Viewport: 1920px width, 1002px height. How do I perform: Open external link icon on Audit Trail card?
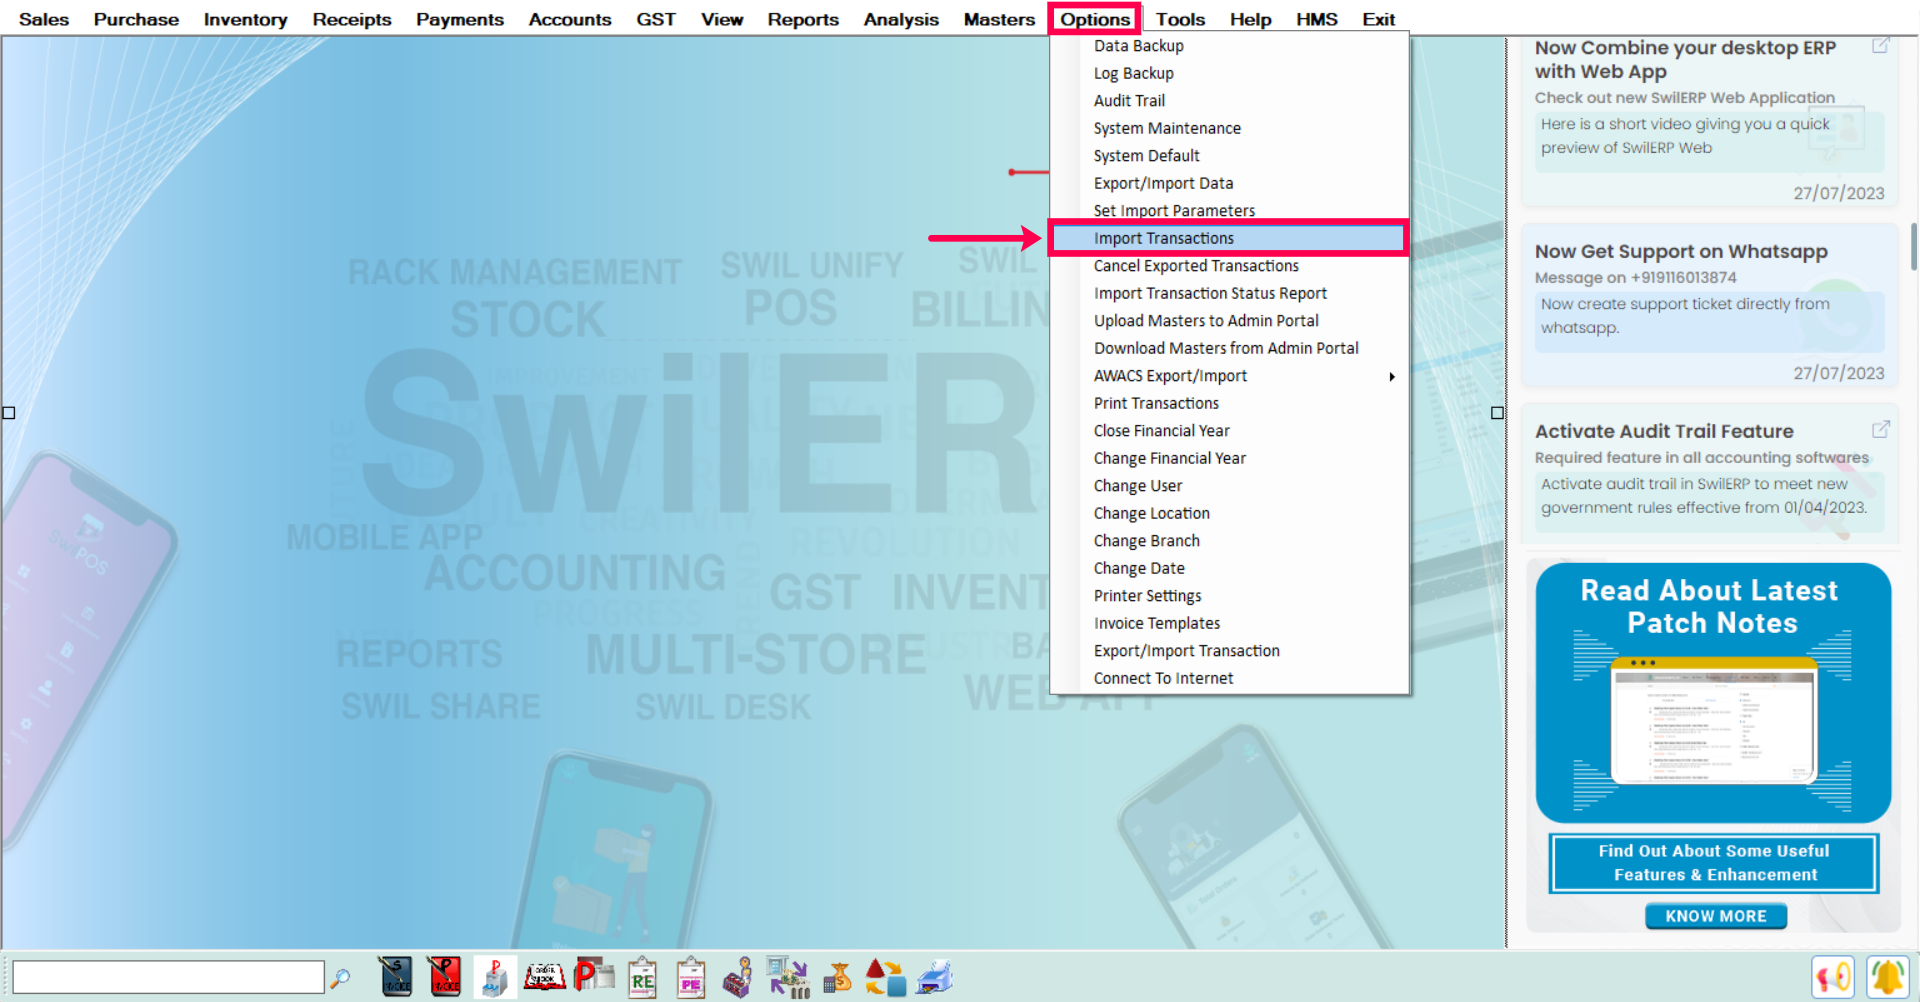(1880, 429)
